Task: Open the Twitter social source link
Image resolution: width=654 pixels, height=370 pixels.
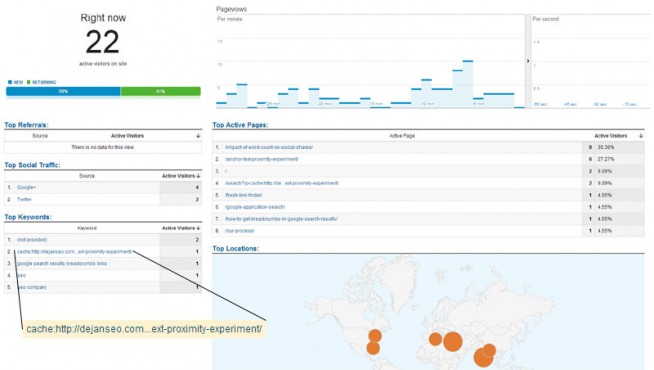Action: pyautogui.click(x=24, y=199)
